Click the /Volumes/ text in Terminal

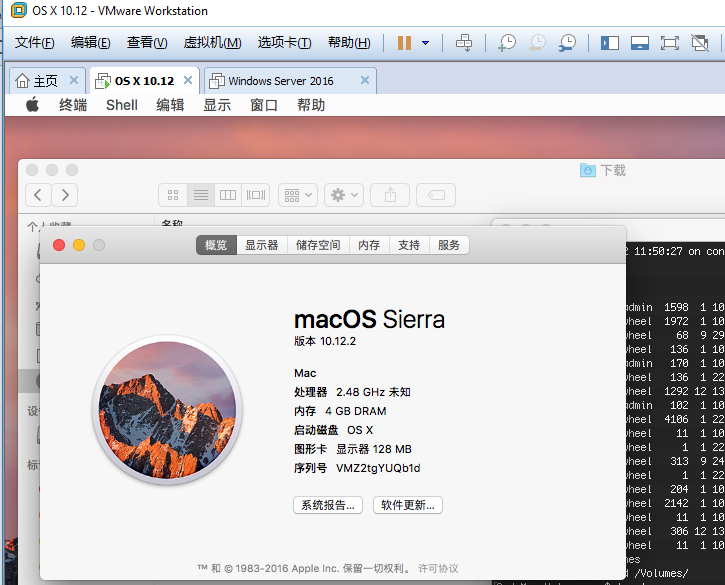pyautogui.click(x=661, y=573)
